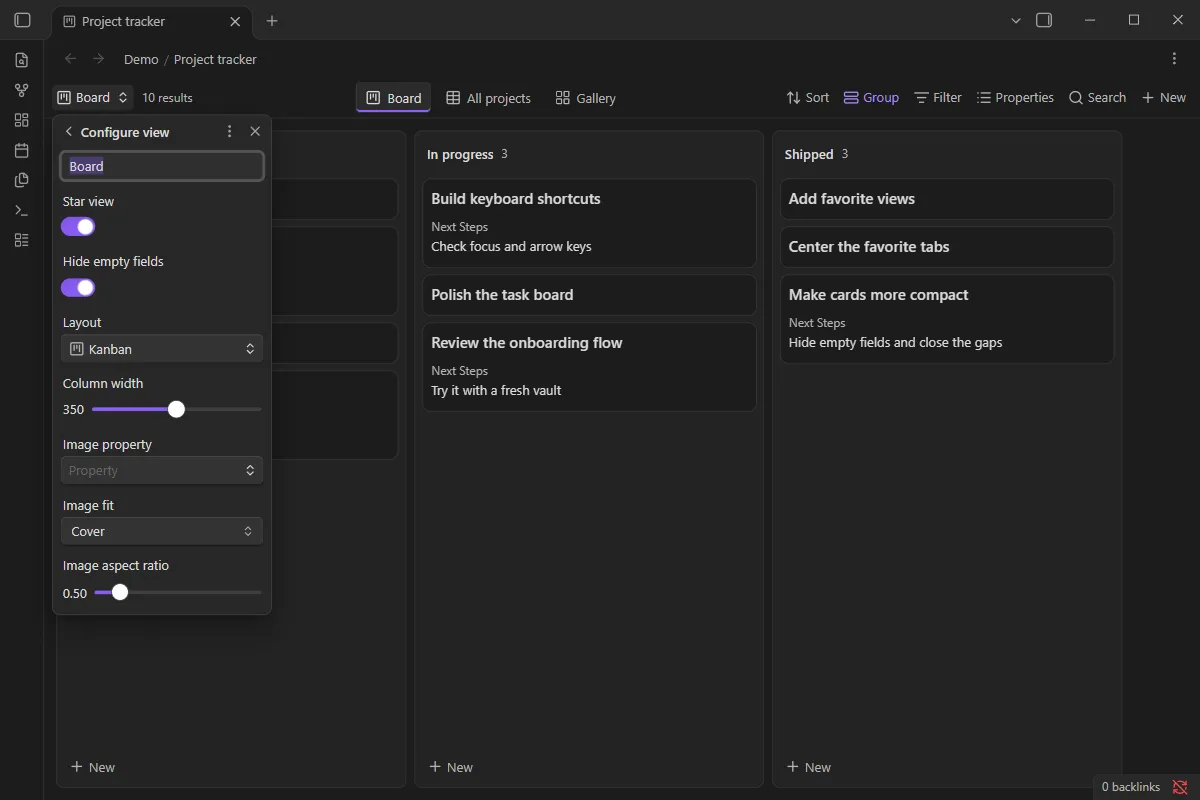This screenshot has width=1200, height=800.
Task: Click the Configure view title
Action: pos(125,132)
